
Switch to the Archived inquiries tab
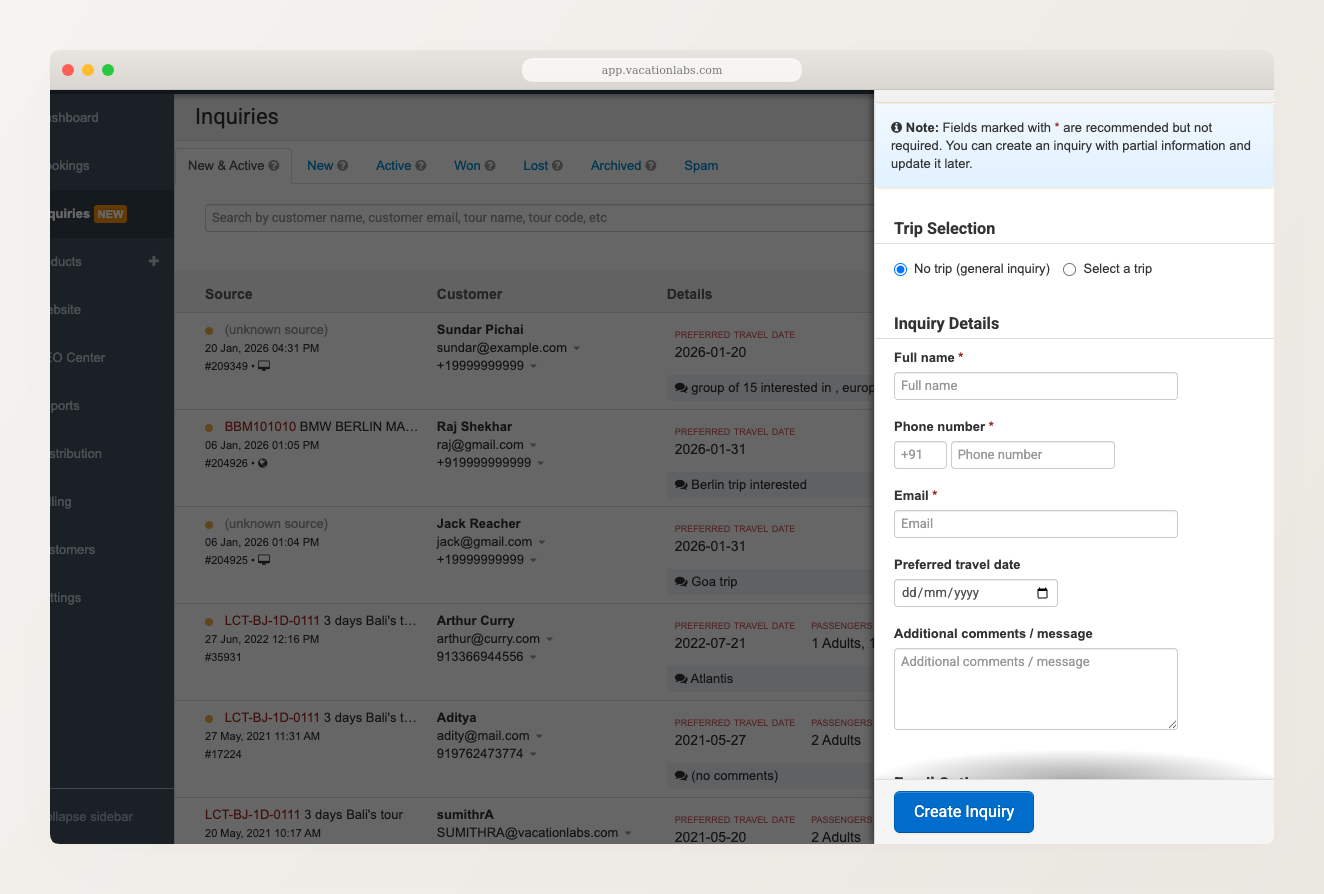pyautogui.click(x=616, y=165)
